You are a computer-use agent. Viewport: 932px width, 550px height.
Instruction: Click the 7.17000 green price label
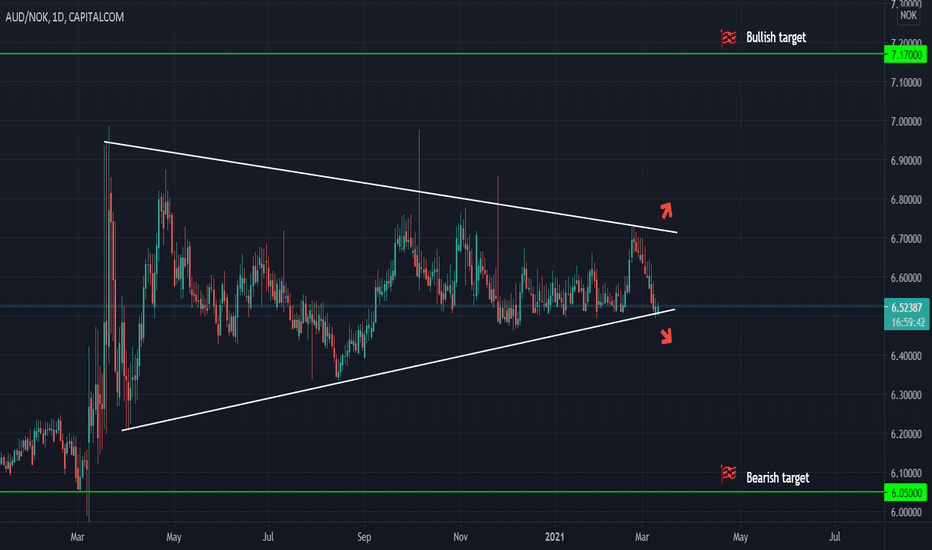[906, 55]
